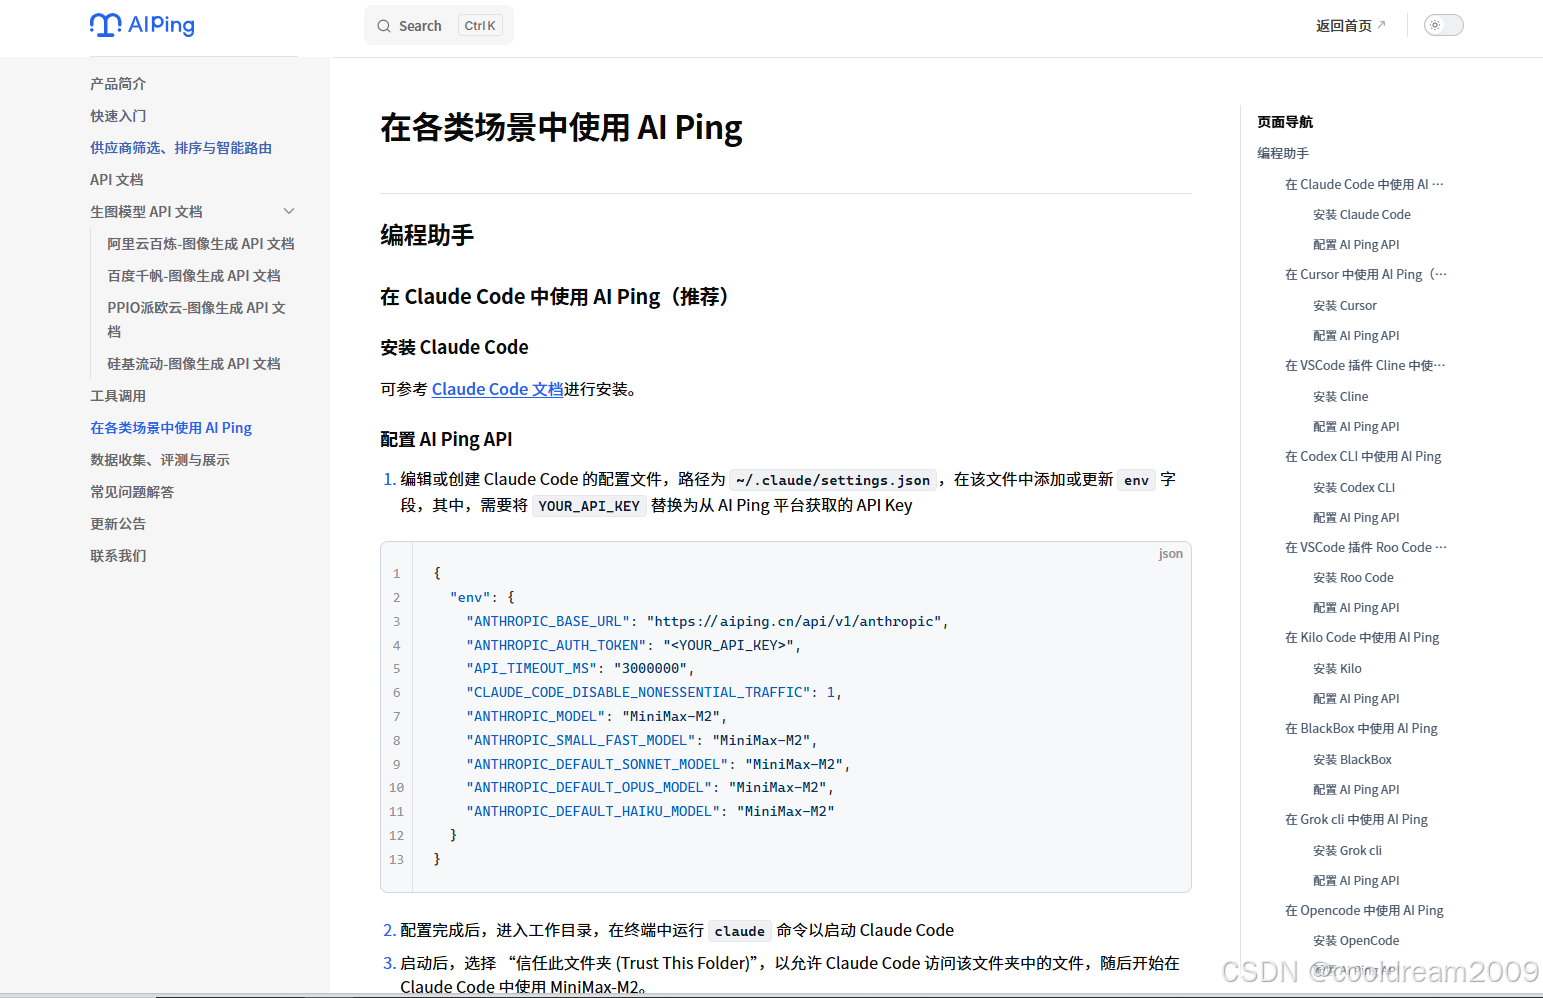The height and width of the screenshot is (998, 1543).
Task: Jump to 安装 BlackBox in navigation
Action: [1352, 759]
